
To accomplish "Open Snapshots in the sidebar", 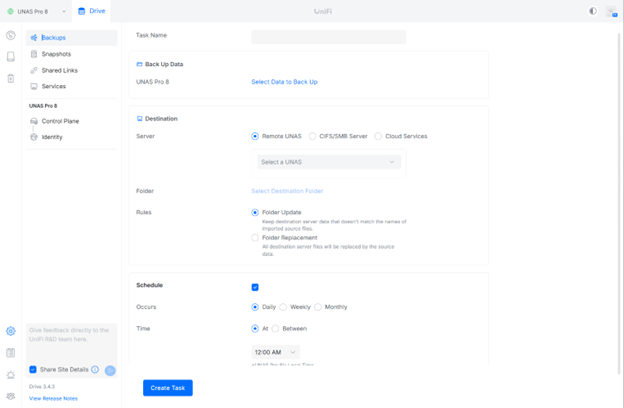I will point(72,54).
